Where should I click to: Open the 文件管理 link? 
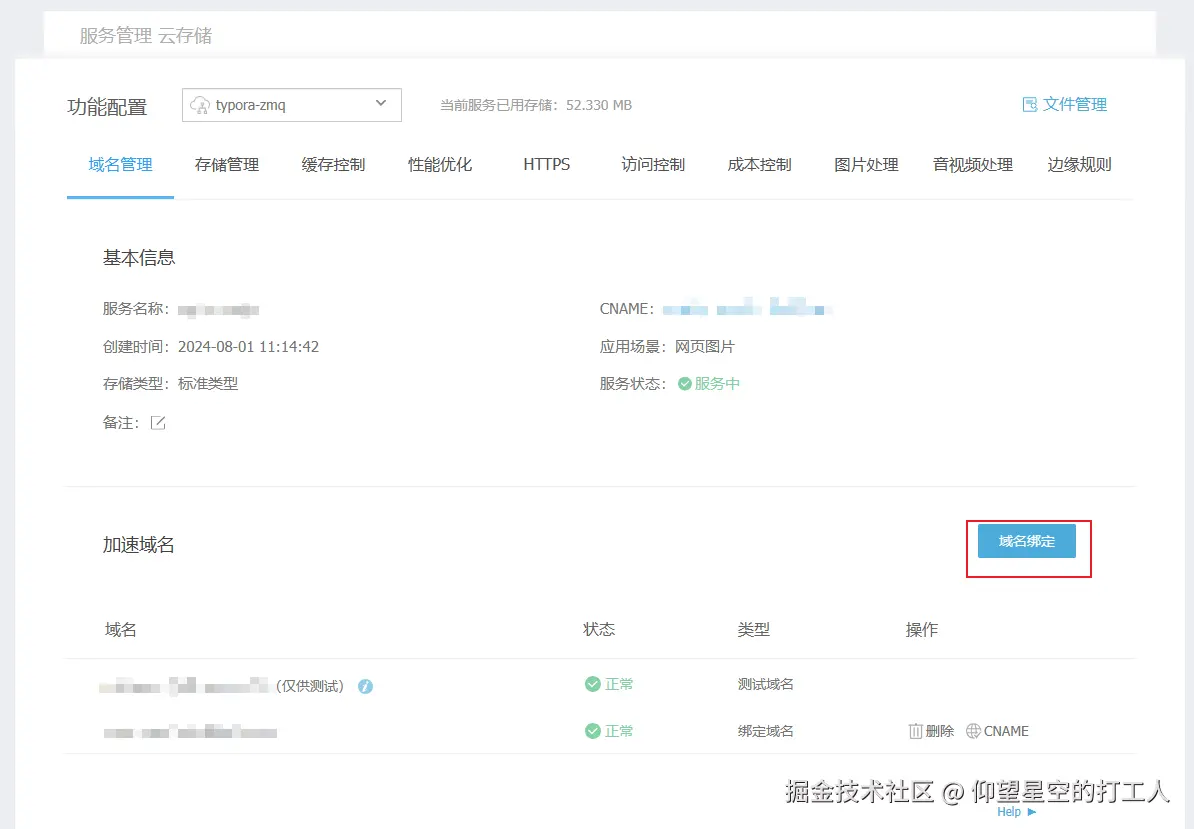pyautogui.click(x=1065, y=104)
